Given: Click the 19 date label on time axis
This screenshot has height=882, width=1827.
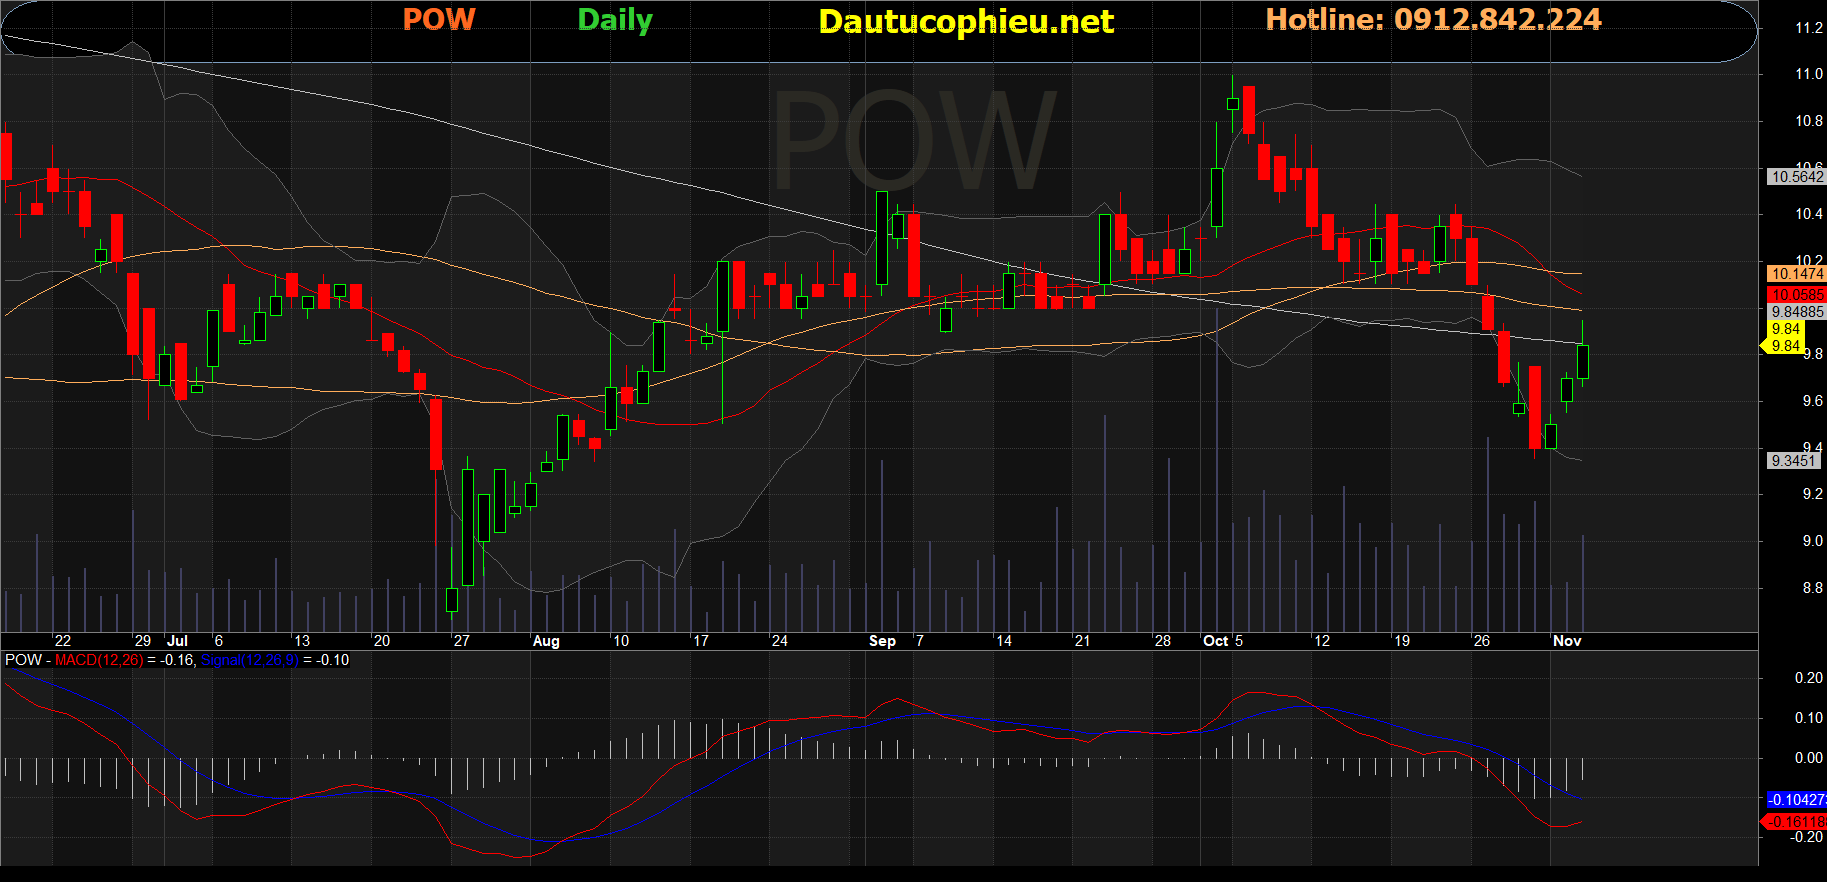Looking at the screenshot, I should click(x=1402, y=641).
